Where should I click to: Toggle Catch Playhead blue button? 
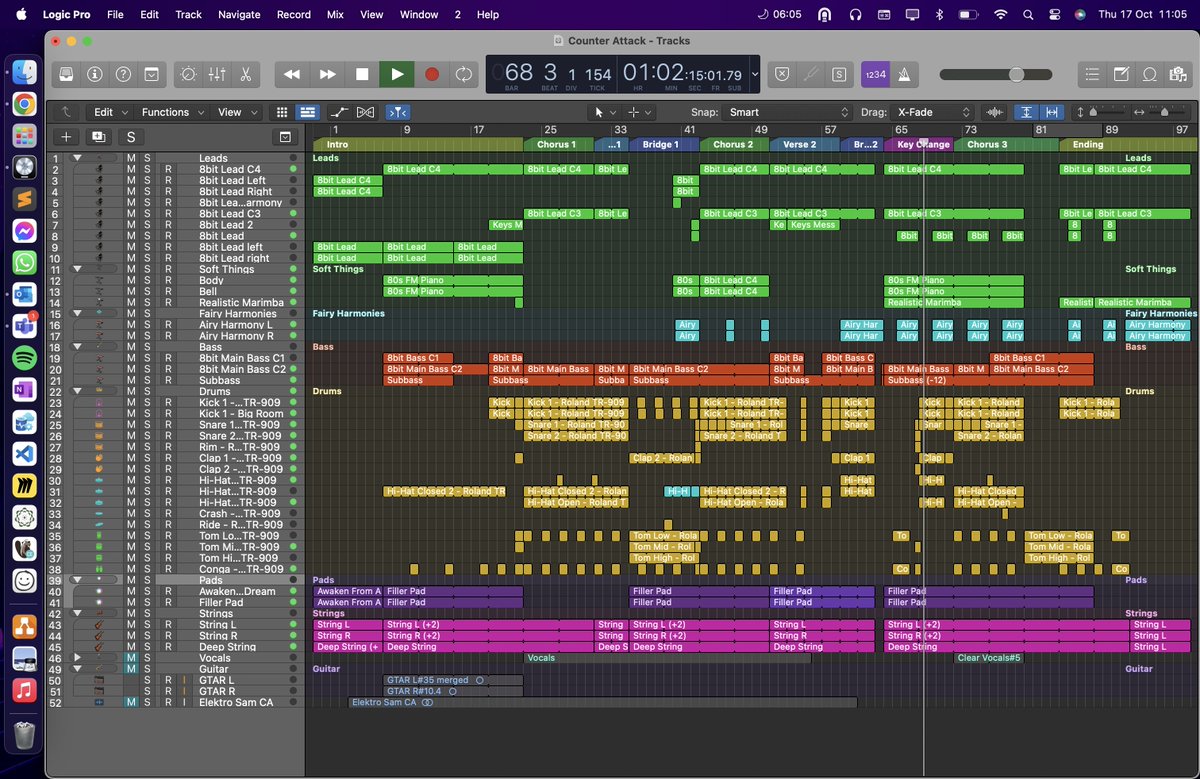coord(397,112)
